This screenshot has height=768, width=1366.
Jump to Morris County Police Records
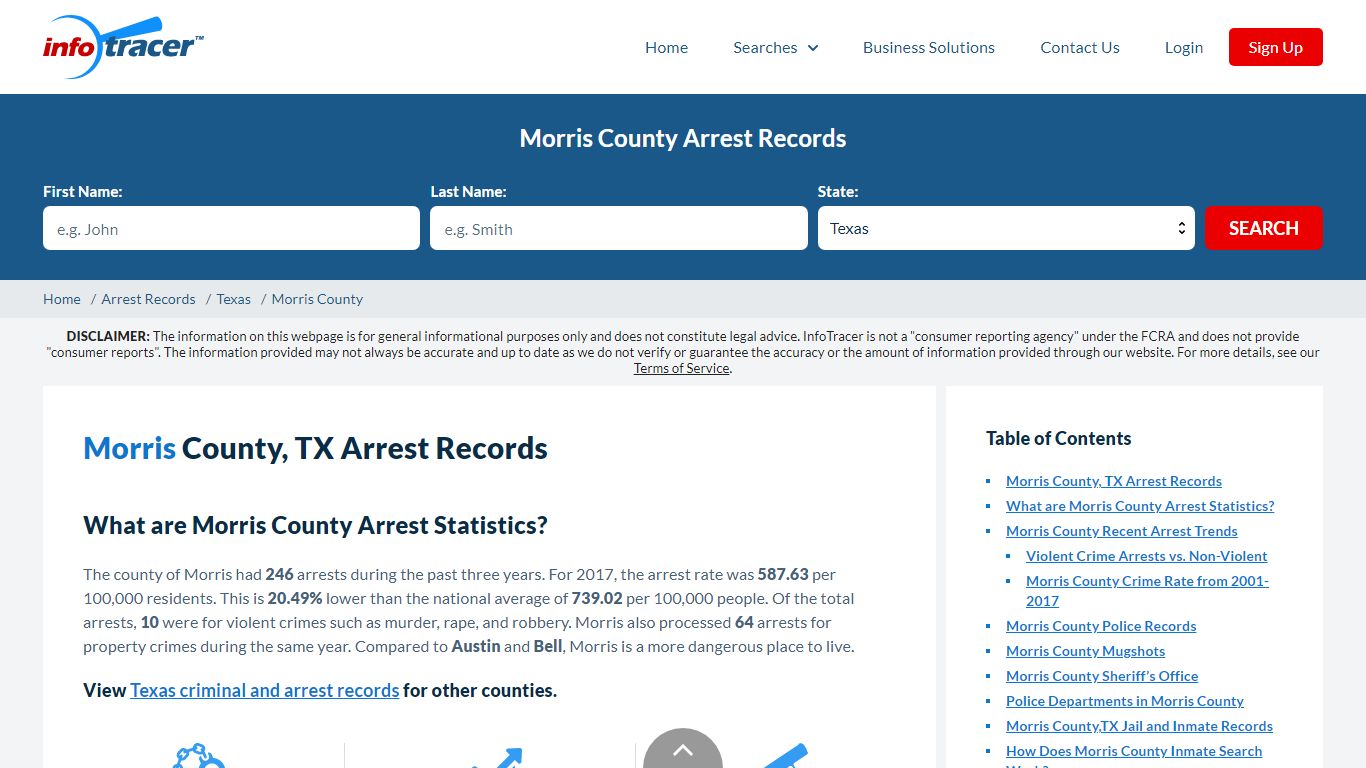point(1101,626)
